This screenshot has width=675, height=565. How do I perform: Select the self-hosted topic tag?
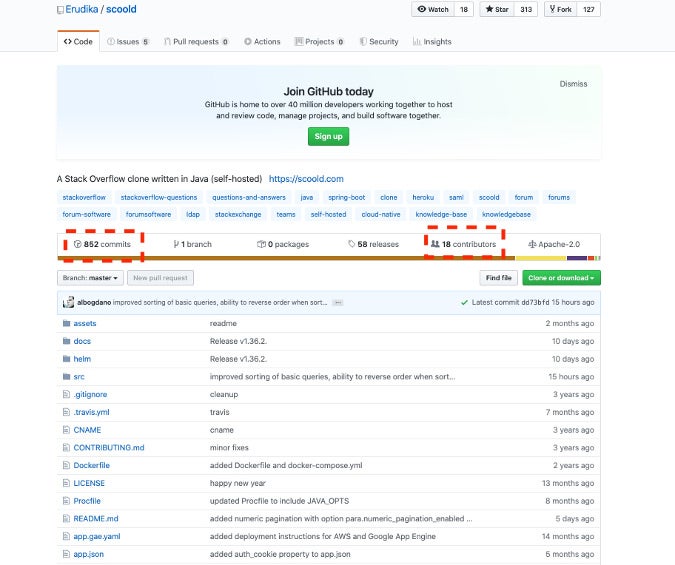coord(328,214)
